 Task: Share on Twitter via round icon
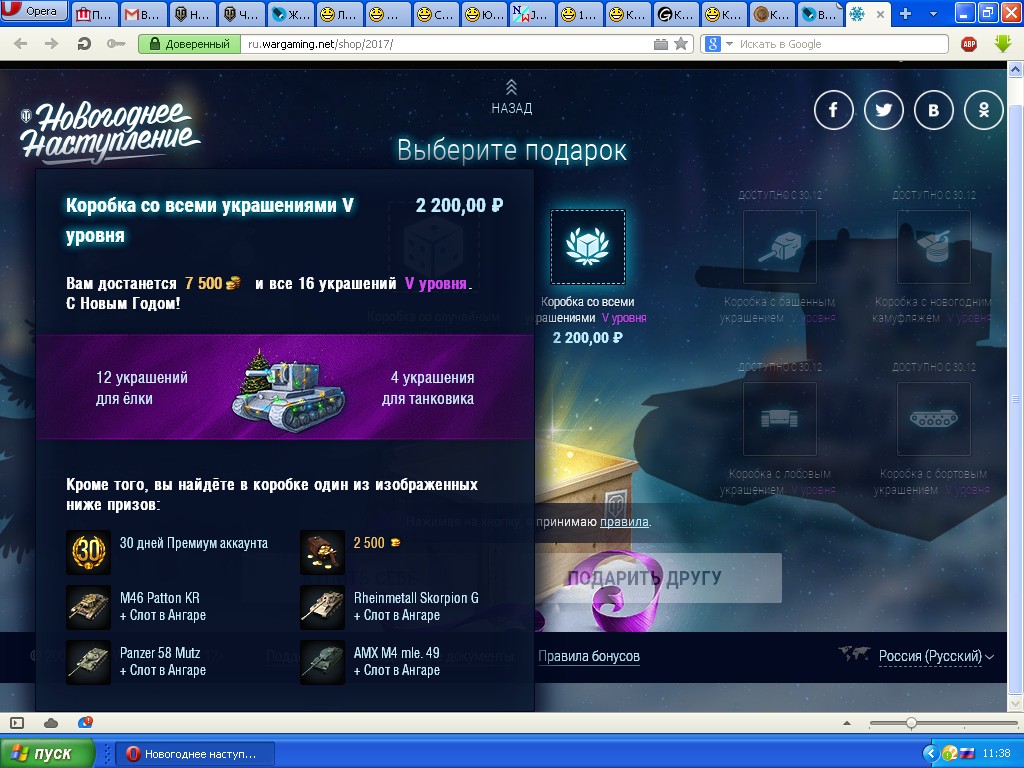coord(884,110)
